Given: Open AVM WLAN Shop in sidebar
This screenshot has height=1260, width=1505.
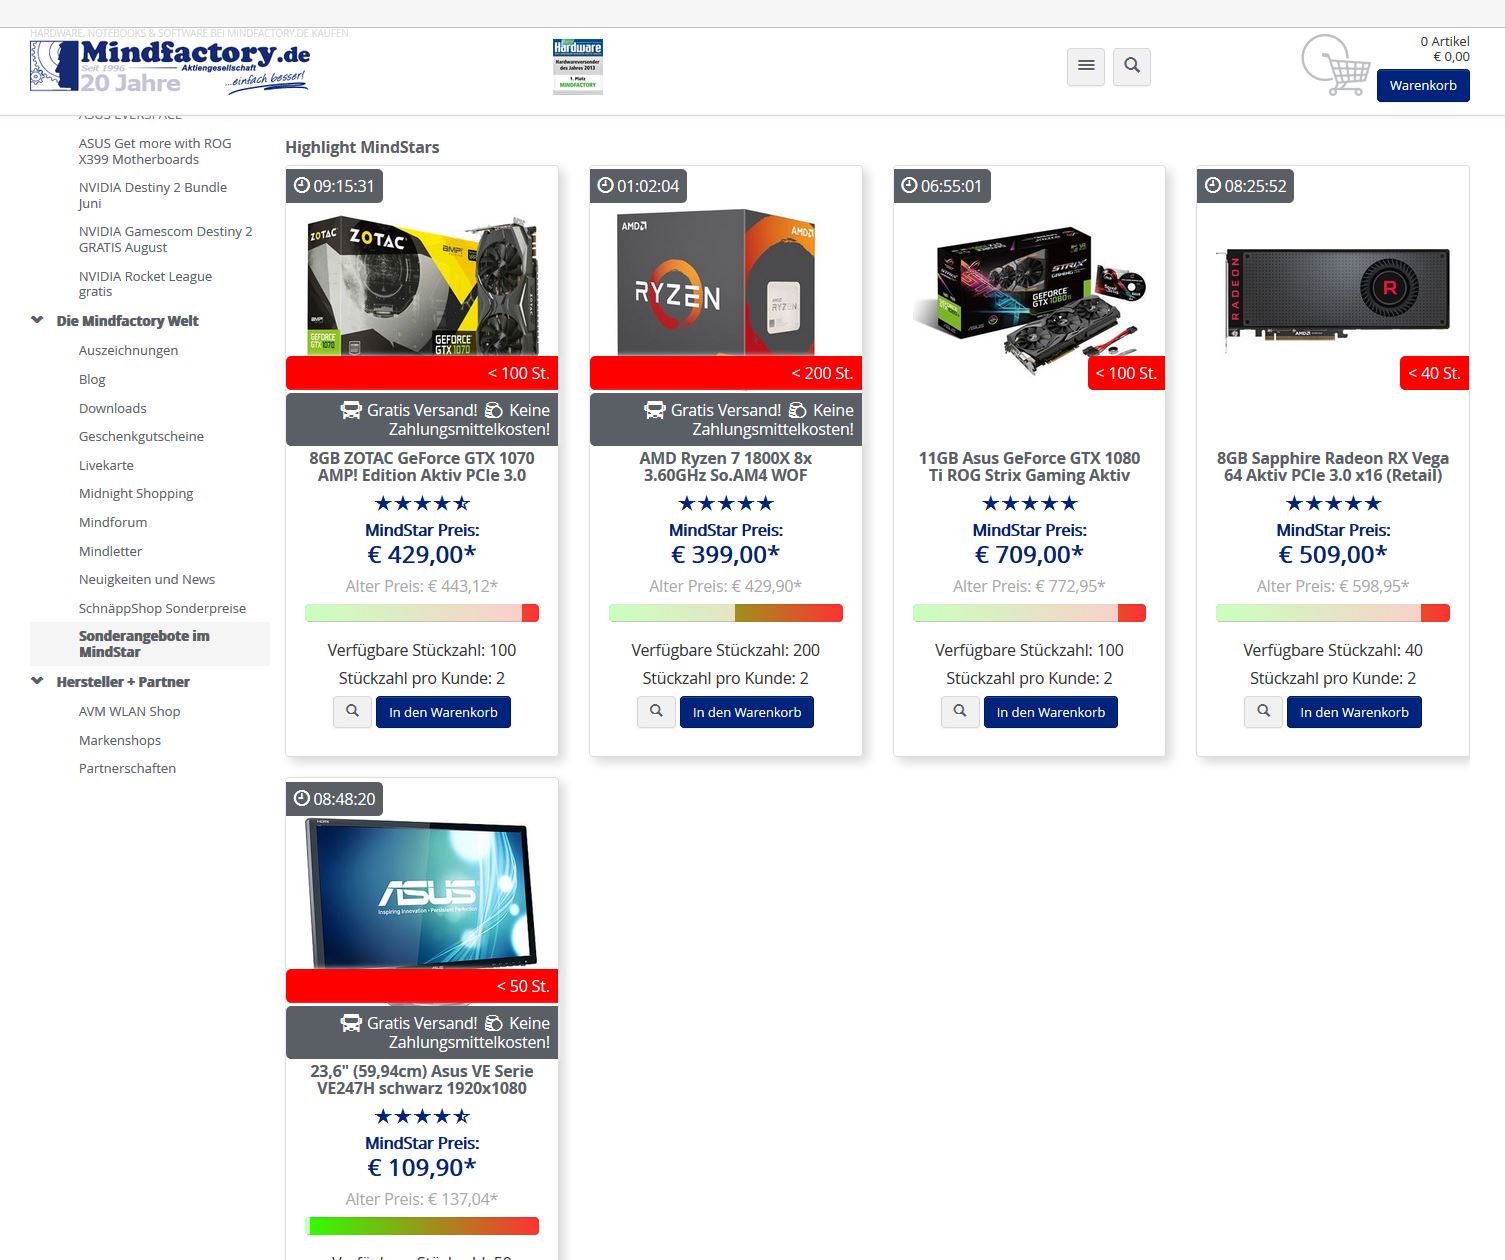Looking at the screenshot, I should 130,711.
